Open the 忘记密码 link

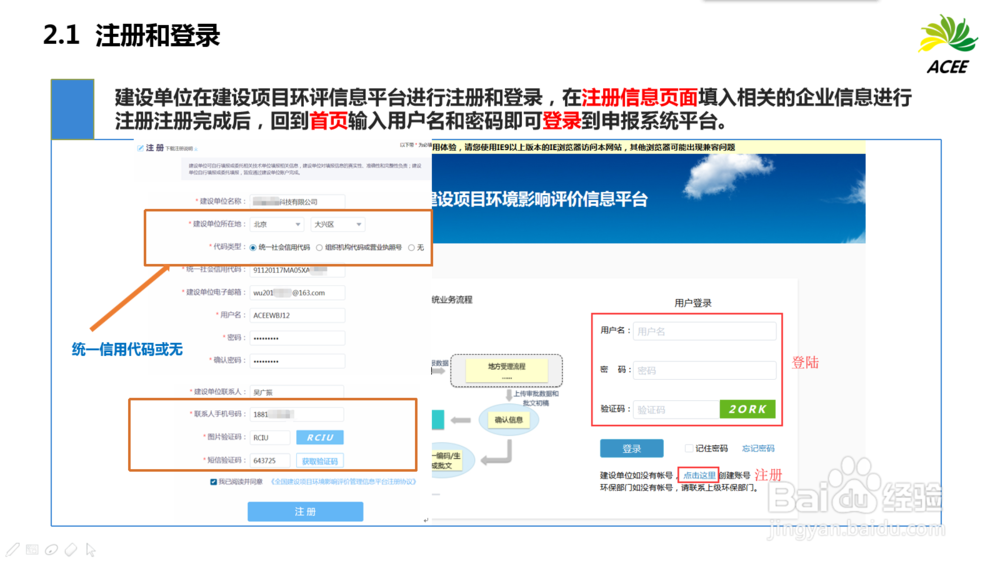tap(758, 448)
